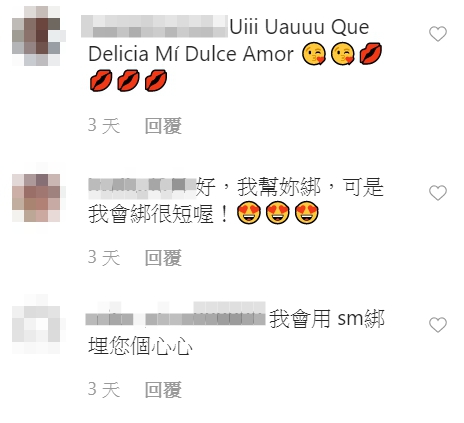Image resolution: width=464 pixels, height=423 pixels.
Task: Open avatar of the Spanish-language commenter
Action: tap(36, 35)
